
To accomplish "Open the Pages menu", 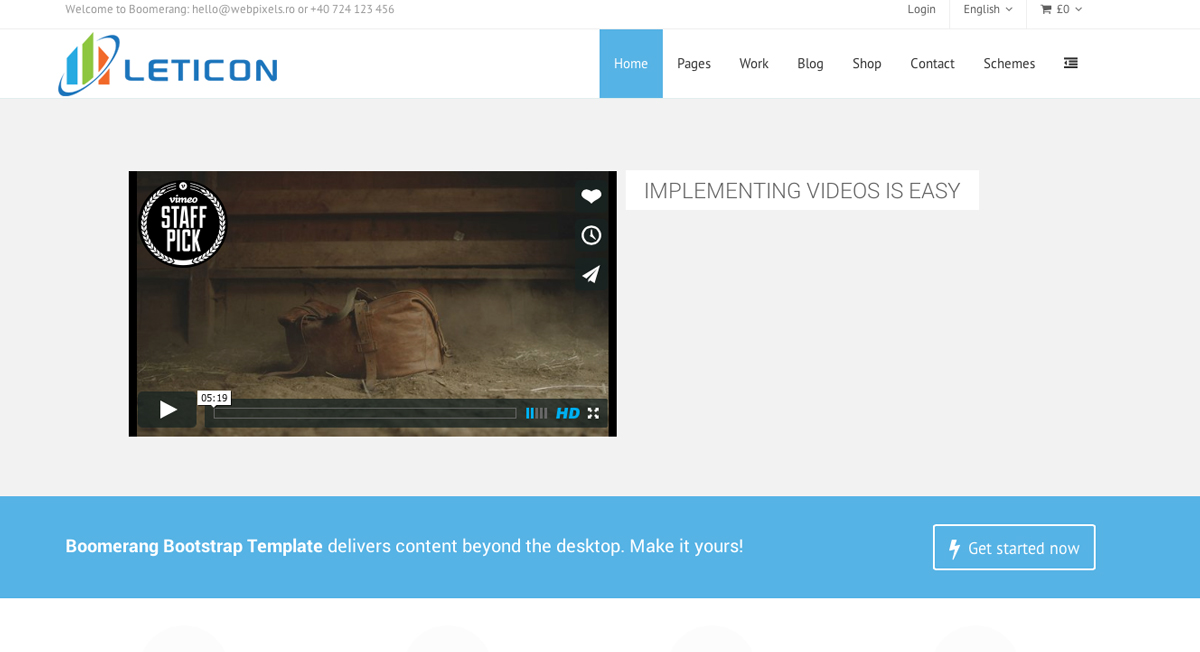I will click(x=694, y=63).
